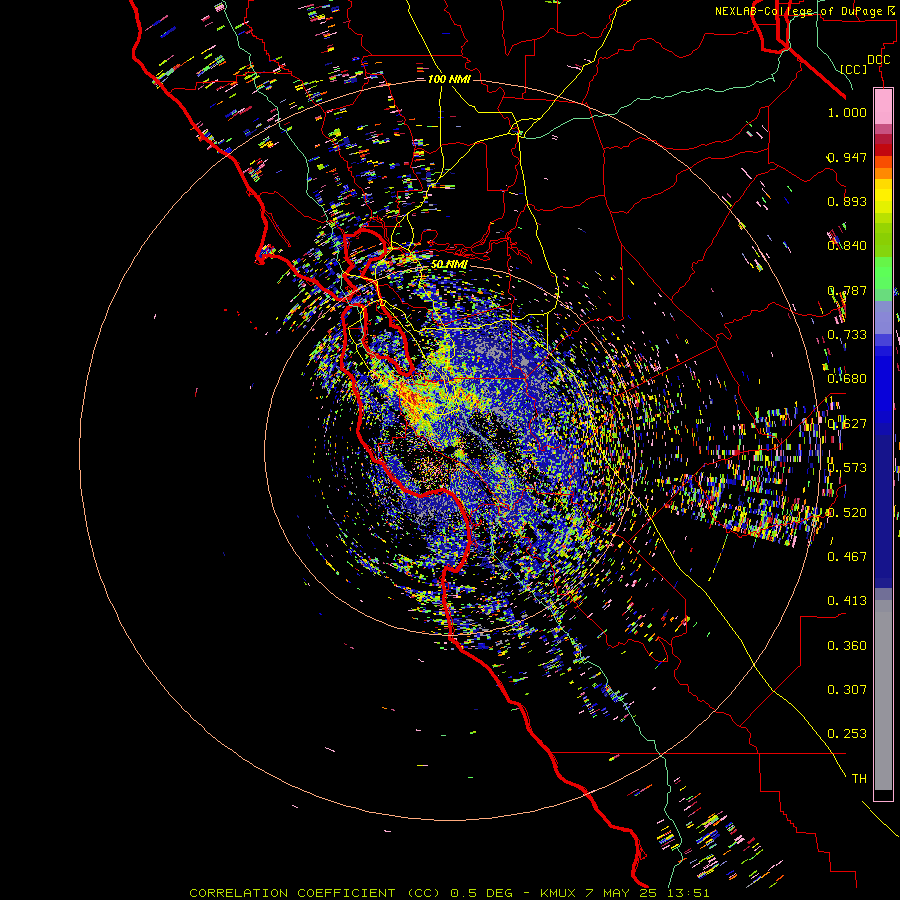Pick the gray segment of the color bar
The image size is (900, 900).
pyautogui.click(x=883, y=695)
